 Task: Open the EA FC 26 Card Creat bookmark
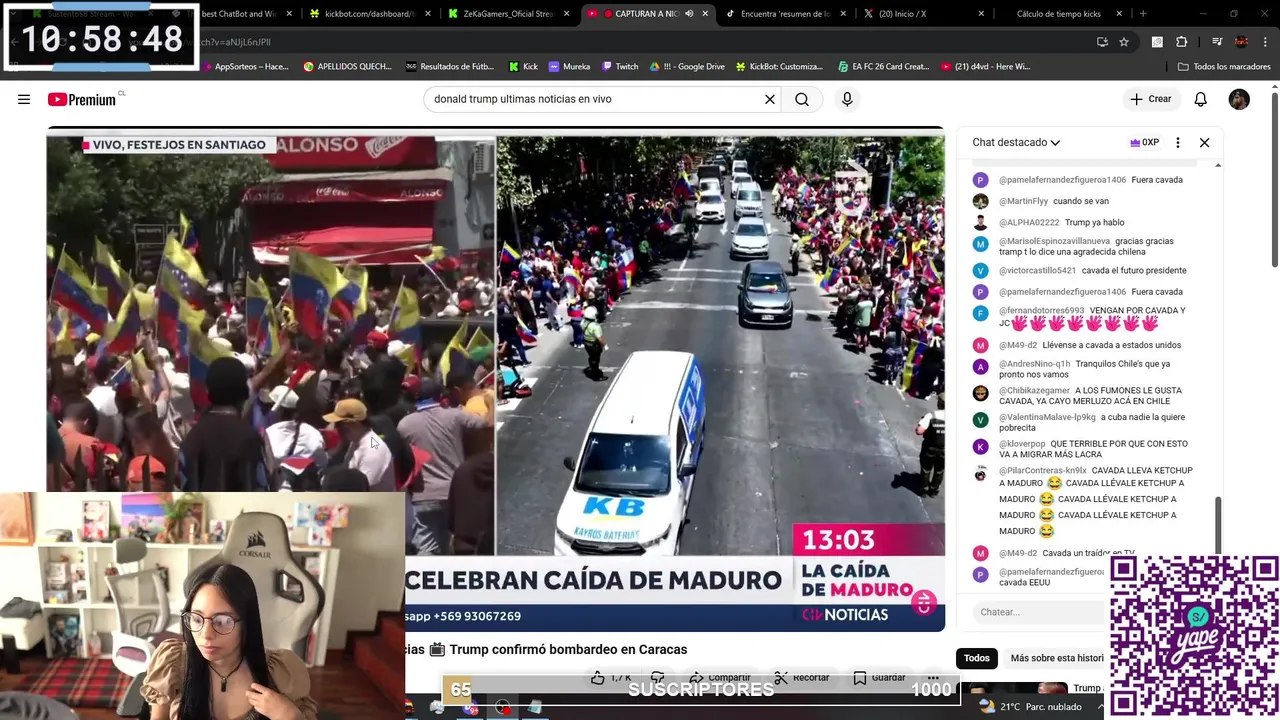tap(885, 66)
